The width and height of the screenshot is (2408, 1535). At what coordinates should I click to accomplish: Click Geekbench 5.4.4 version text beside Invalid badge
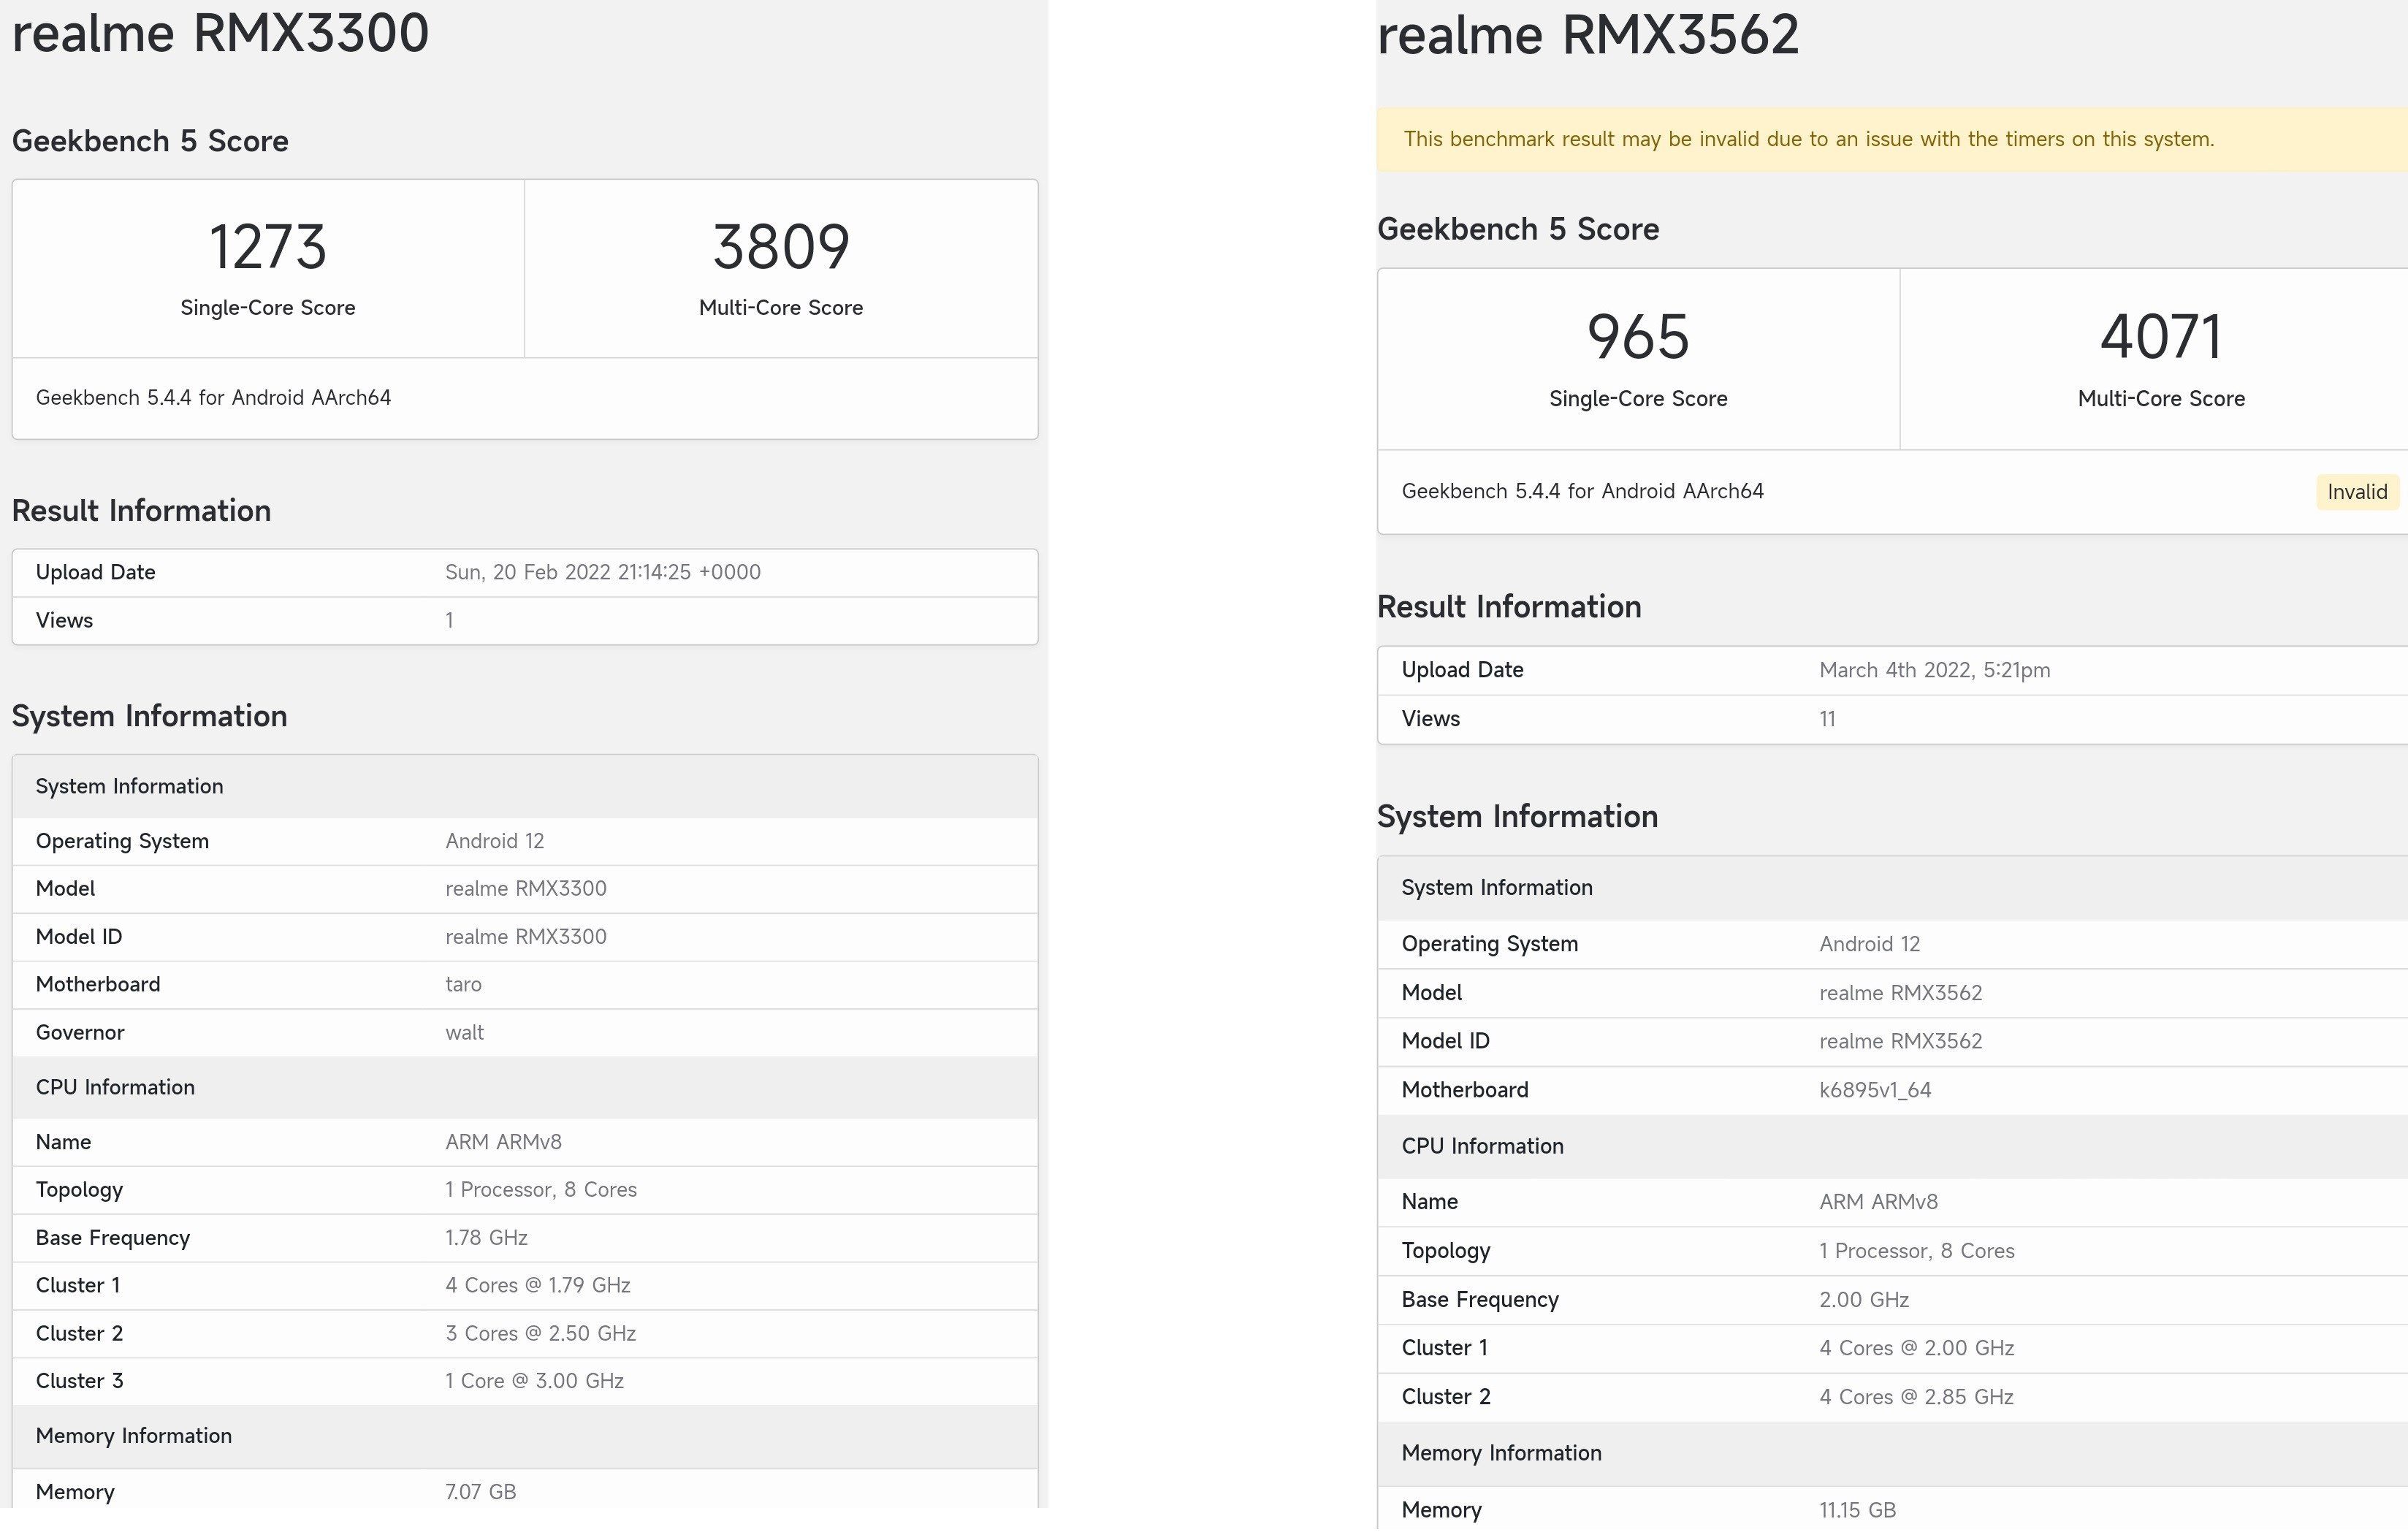click(1582, 491)
